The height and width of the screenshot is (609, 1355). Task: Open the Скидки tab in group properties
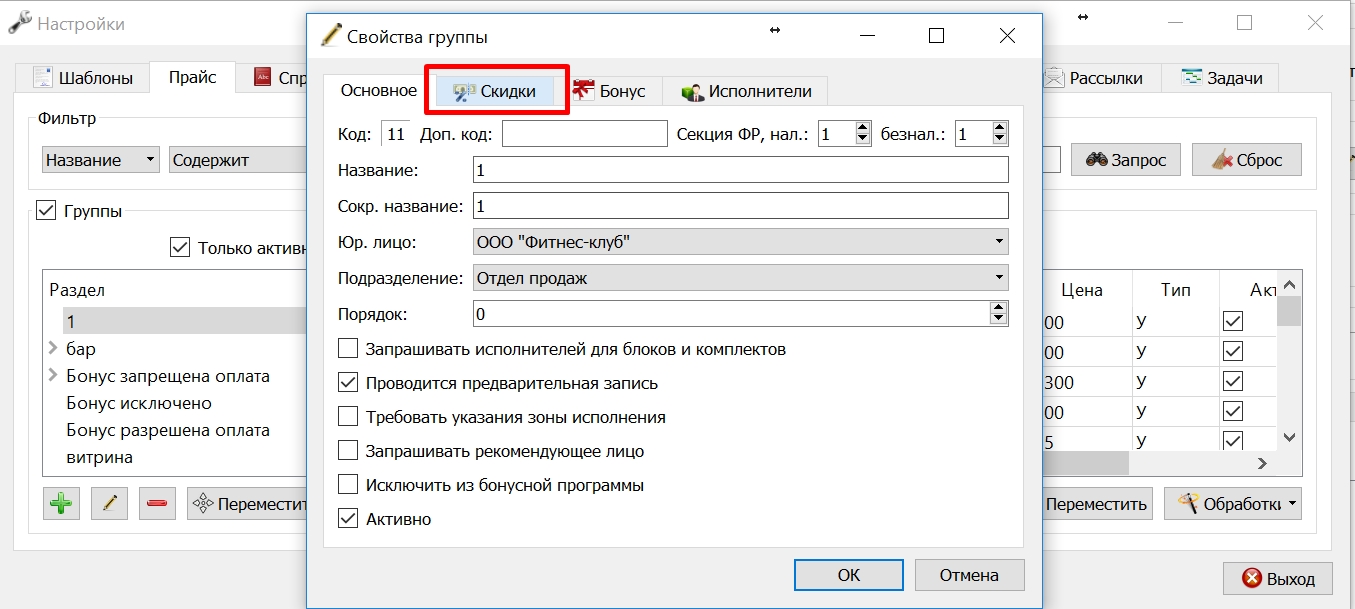(497, 91)
